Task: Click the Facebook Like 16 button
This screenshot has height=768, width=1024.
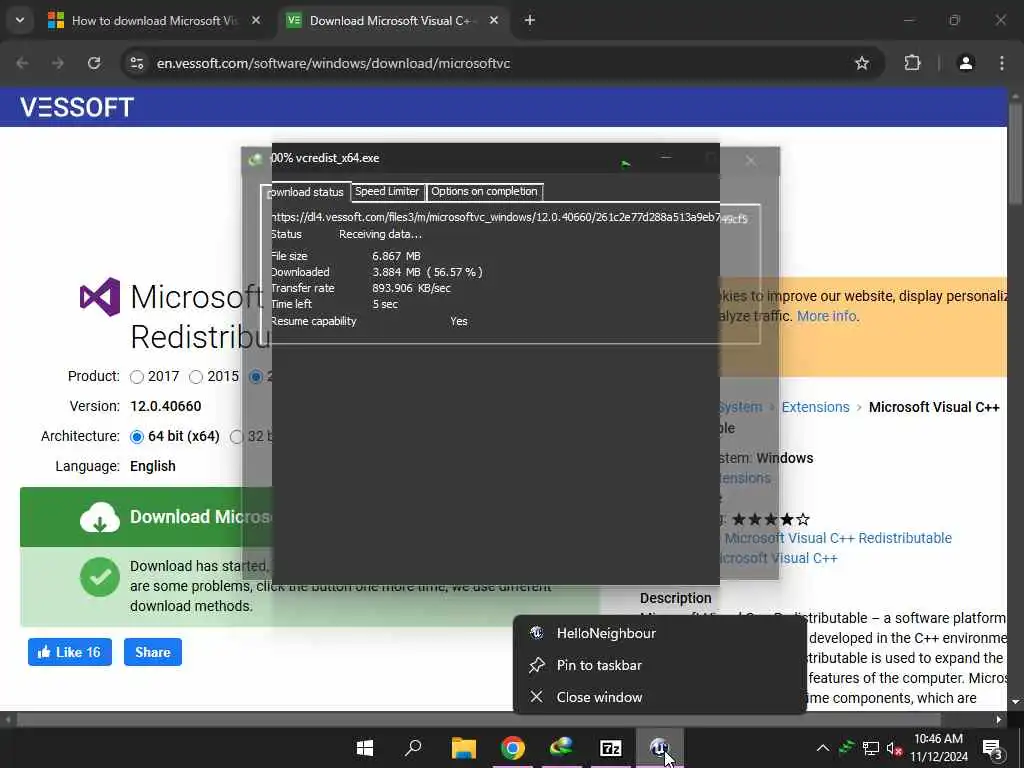Action: (69, 652)
